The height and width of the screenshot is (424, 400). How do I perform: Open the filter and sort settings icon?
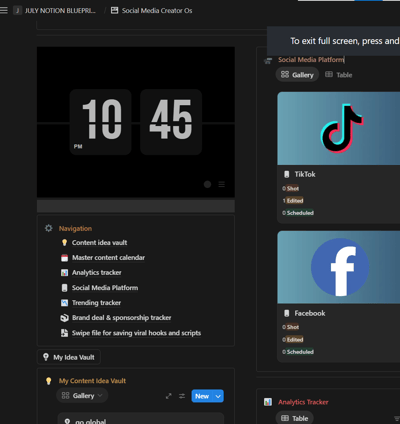click(x=182, y=396)
